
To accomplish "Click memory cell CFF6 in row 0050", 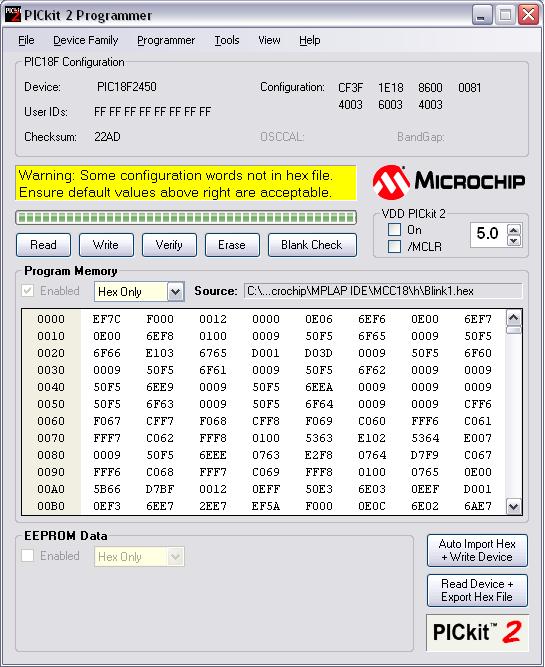I will click(478, 404).
